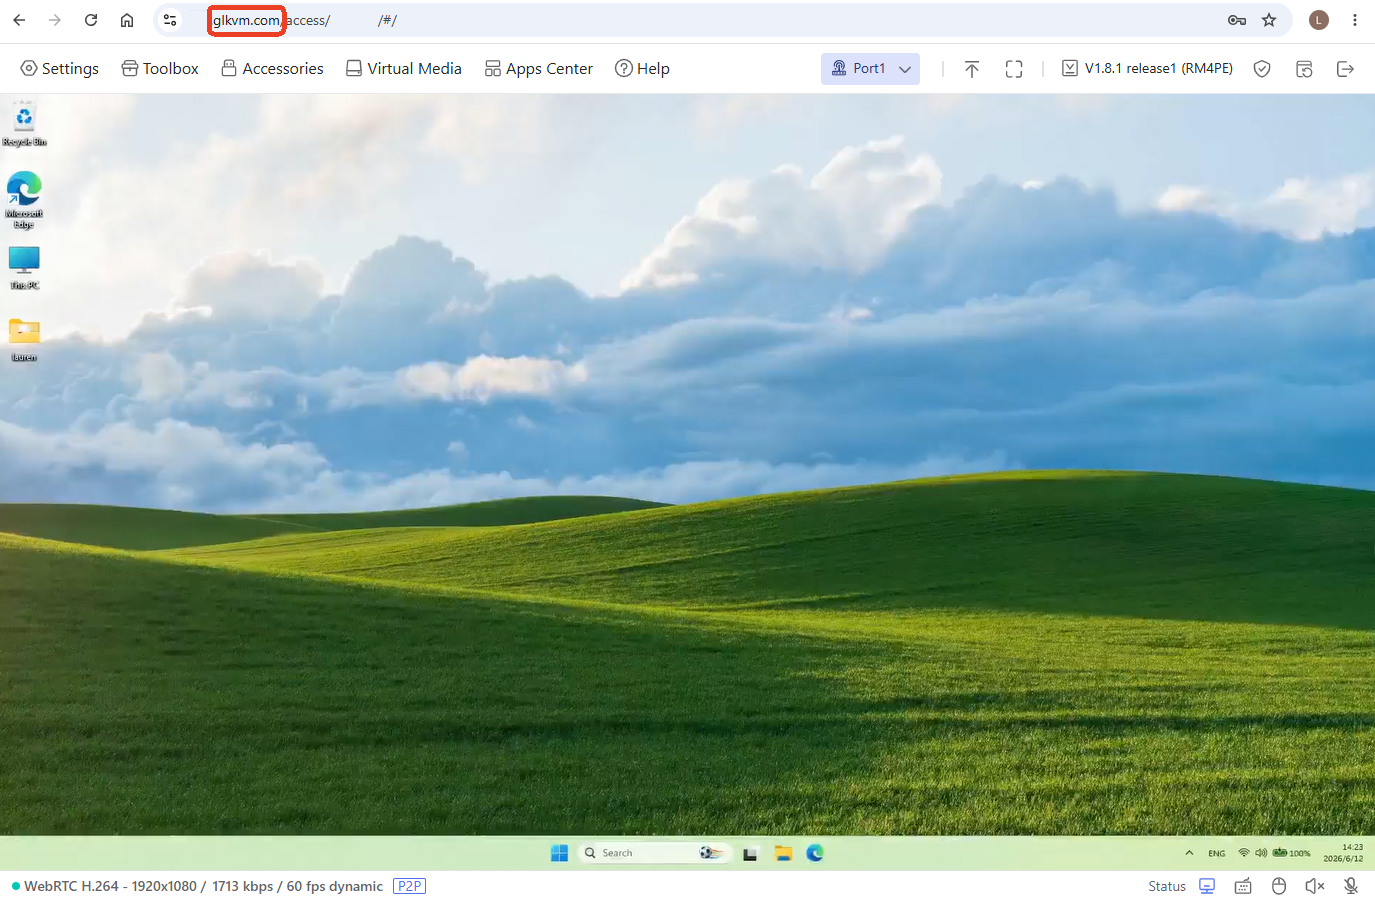Click the V1.8.1 release1 firmware version

click(1147, 68)
